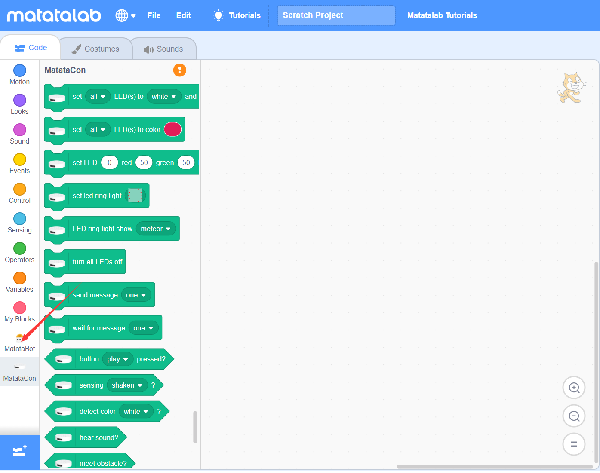Click the add extension button
This screenshot has height=473, width=600.
pyautogui.click(x=20, y=452)
